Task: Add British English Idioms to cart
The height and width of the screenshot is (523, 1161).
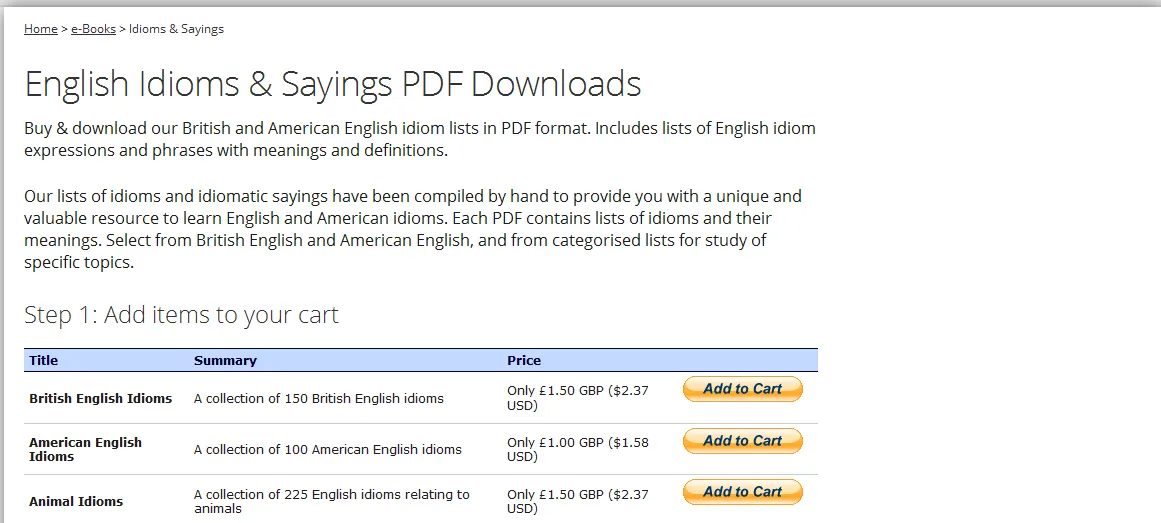Action: pyautogui.click(x=742, y=389)
